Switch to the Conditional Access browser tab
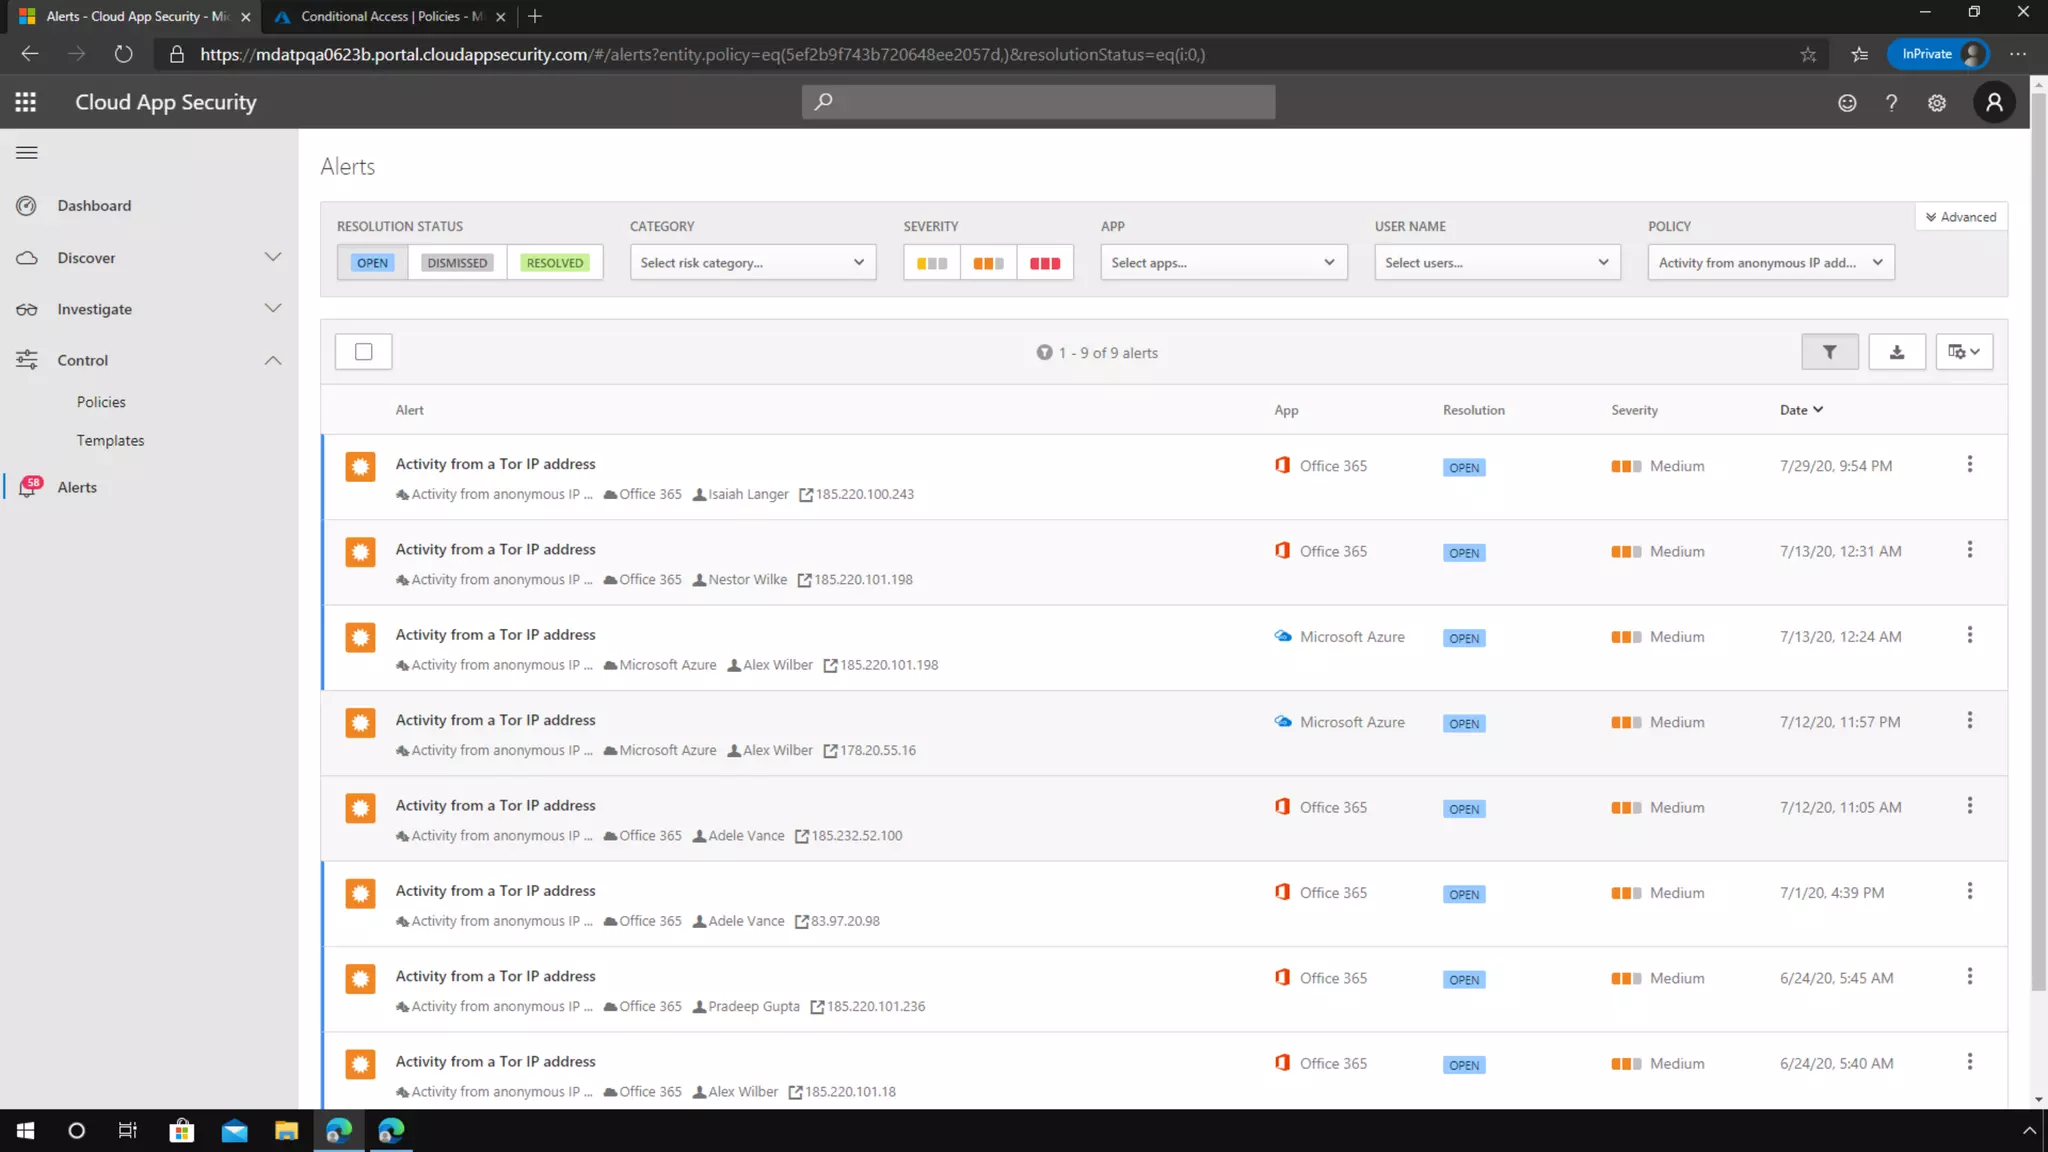This screenshot has height=1152, width=2048. (x=390, y=16)
